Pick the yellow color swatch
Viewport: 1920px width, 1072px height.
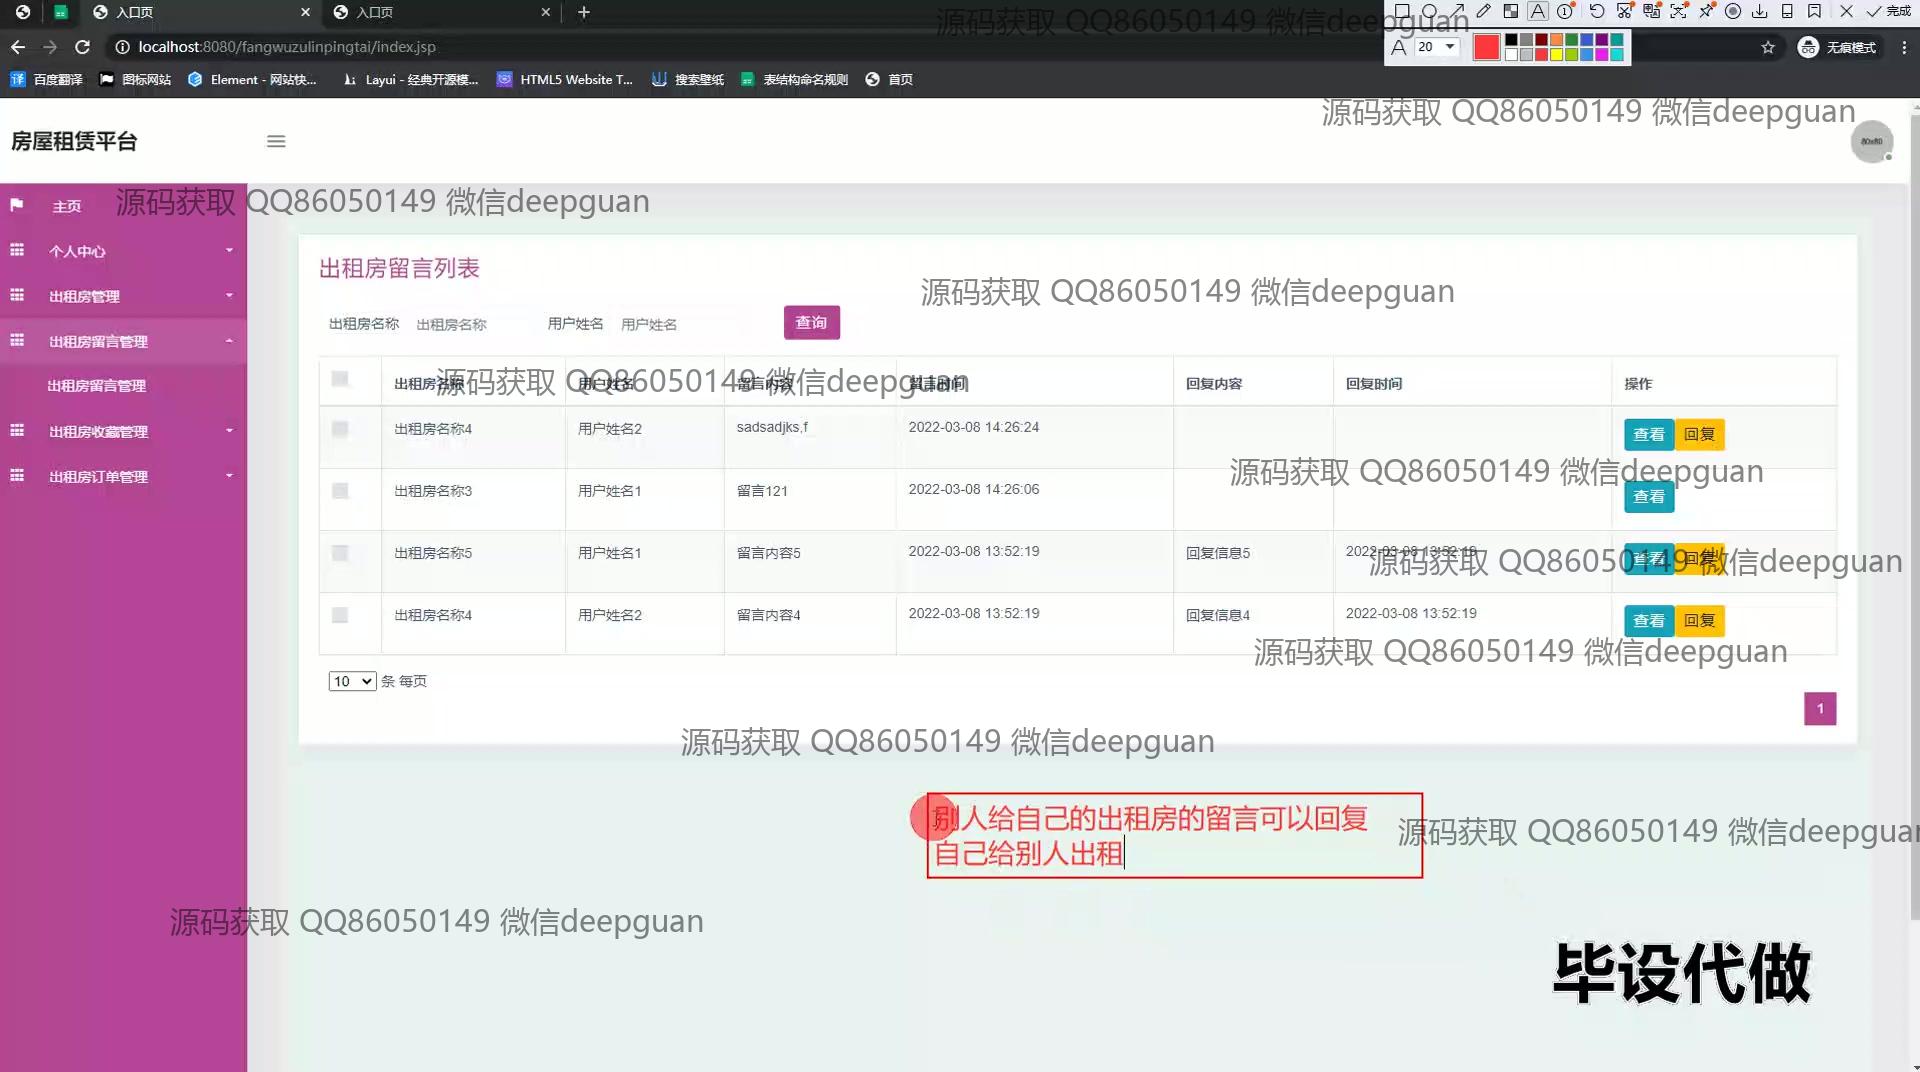tap(1557, 55)
